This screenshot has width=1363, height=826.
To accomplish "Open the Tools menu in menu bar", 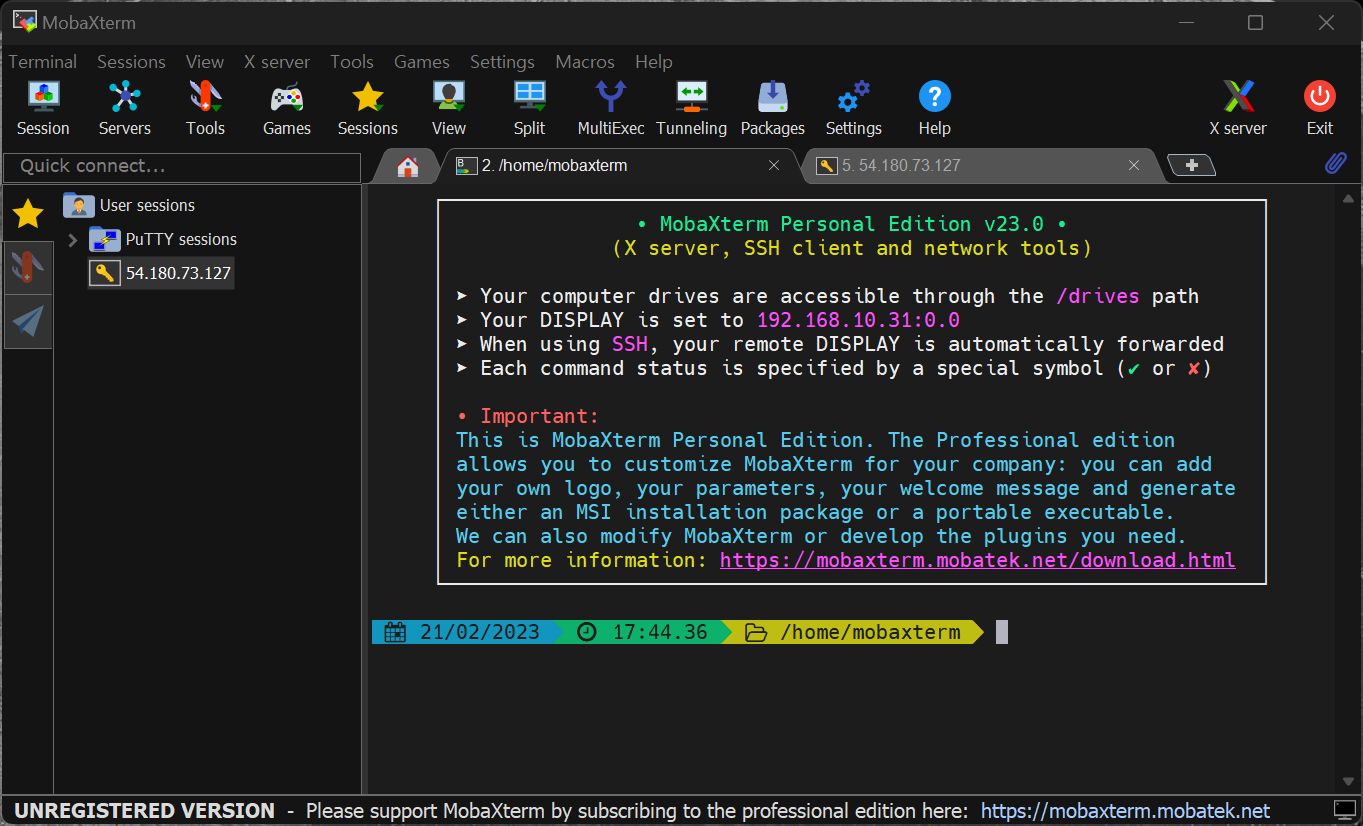I will tap(352, 62).
